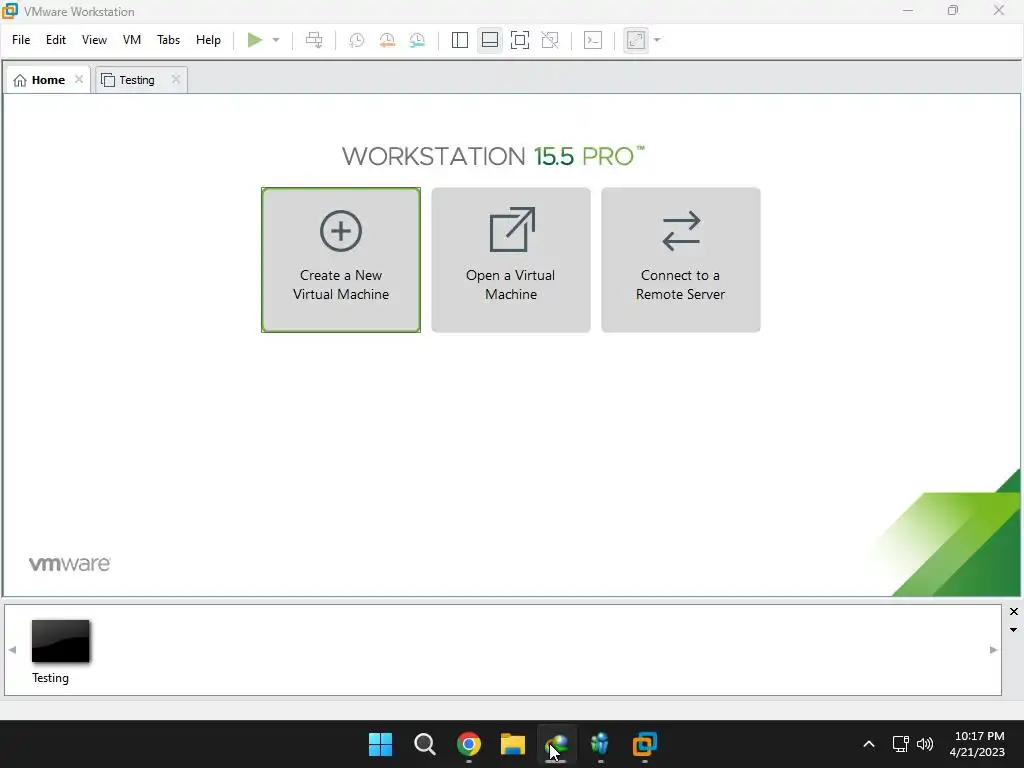Take a snapshot using the clock icon
Image resolution: width=1024 pixels, height=768 pixels.
tap(357, 40)
